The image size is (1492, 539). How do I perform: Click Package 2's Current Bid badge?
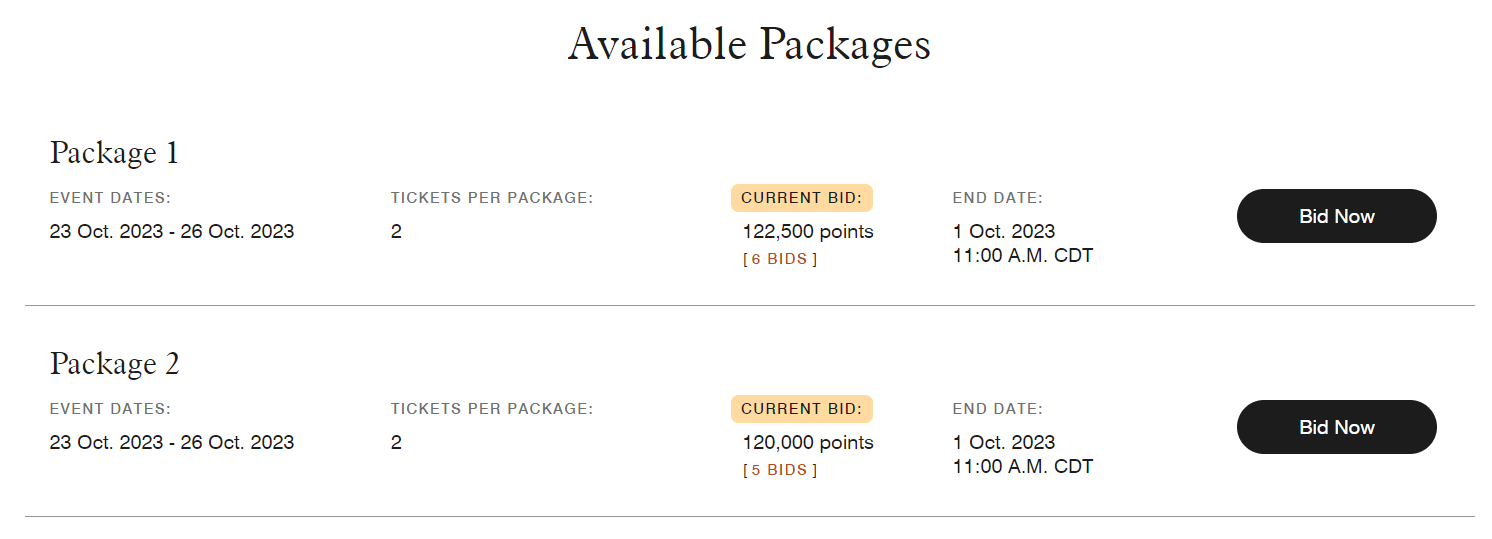click(x=801, y=409)
